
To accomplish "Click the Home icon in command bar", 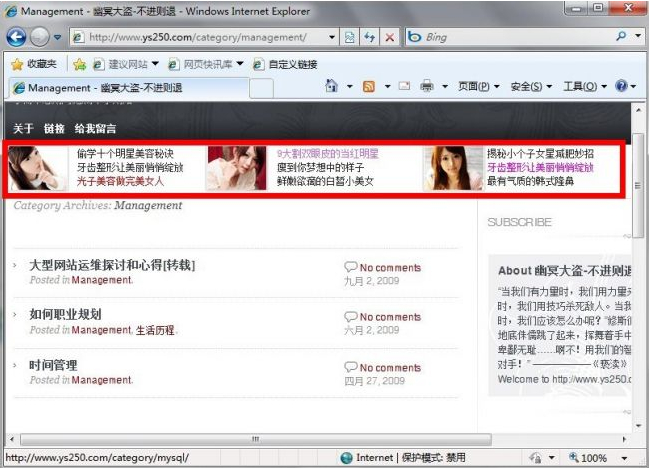I will [x=332, y=87].
